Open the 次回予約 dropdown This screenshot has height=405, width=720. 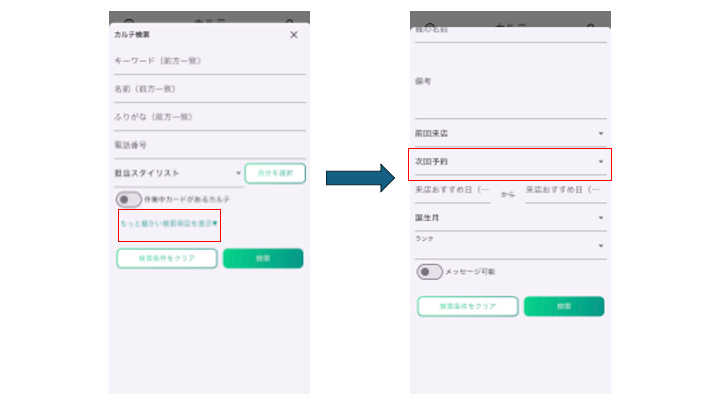tap(510, 162)
